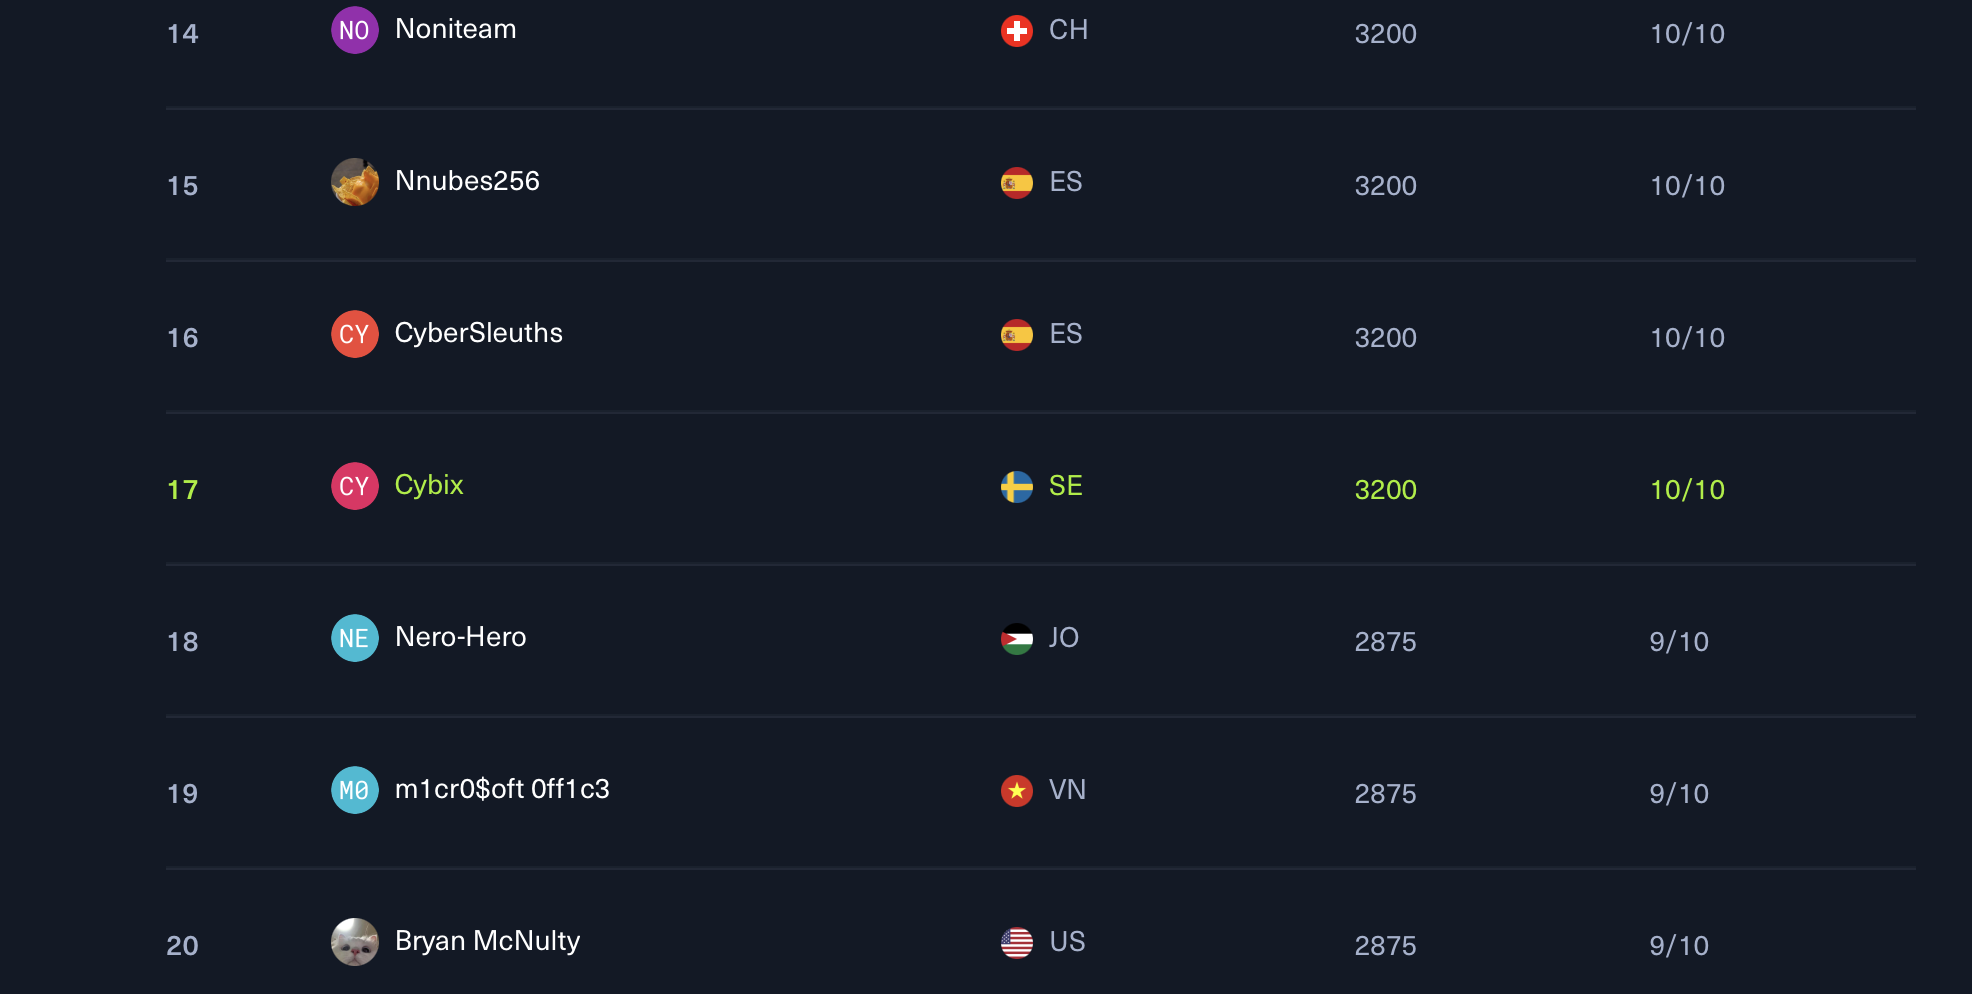Open the CyberSleuths team name

pos(478,333)
